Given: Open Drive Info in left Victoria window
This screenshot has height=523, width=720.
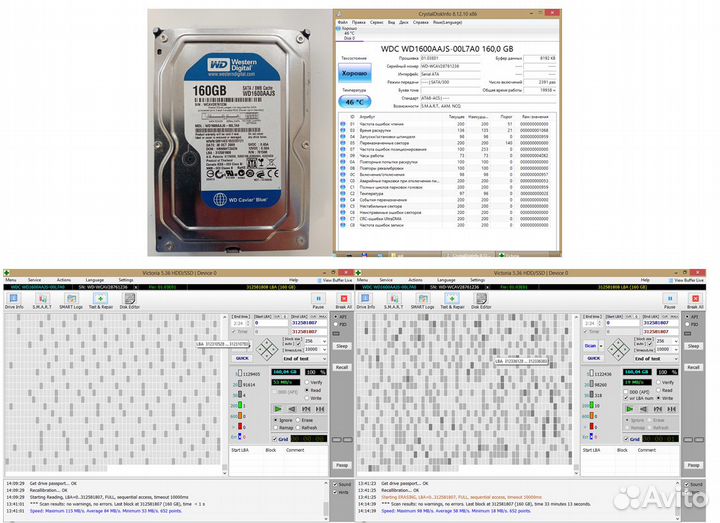Looking at the screenshot, I should pos(14,300).
